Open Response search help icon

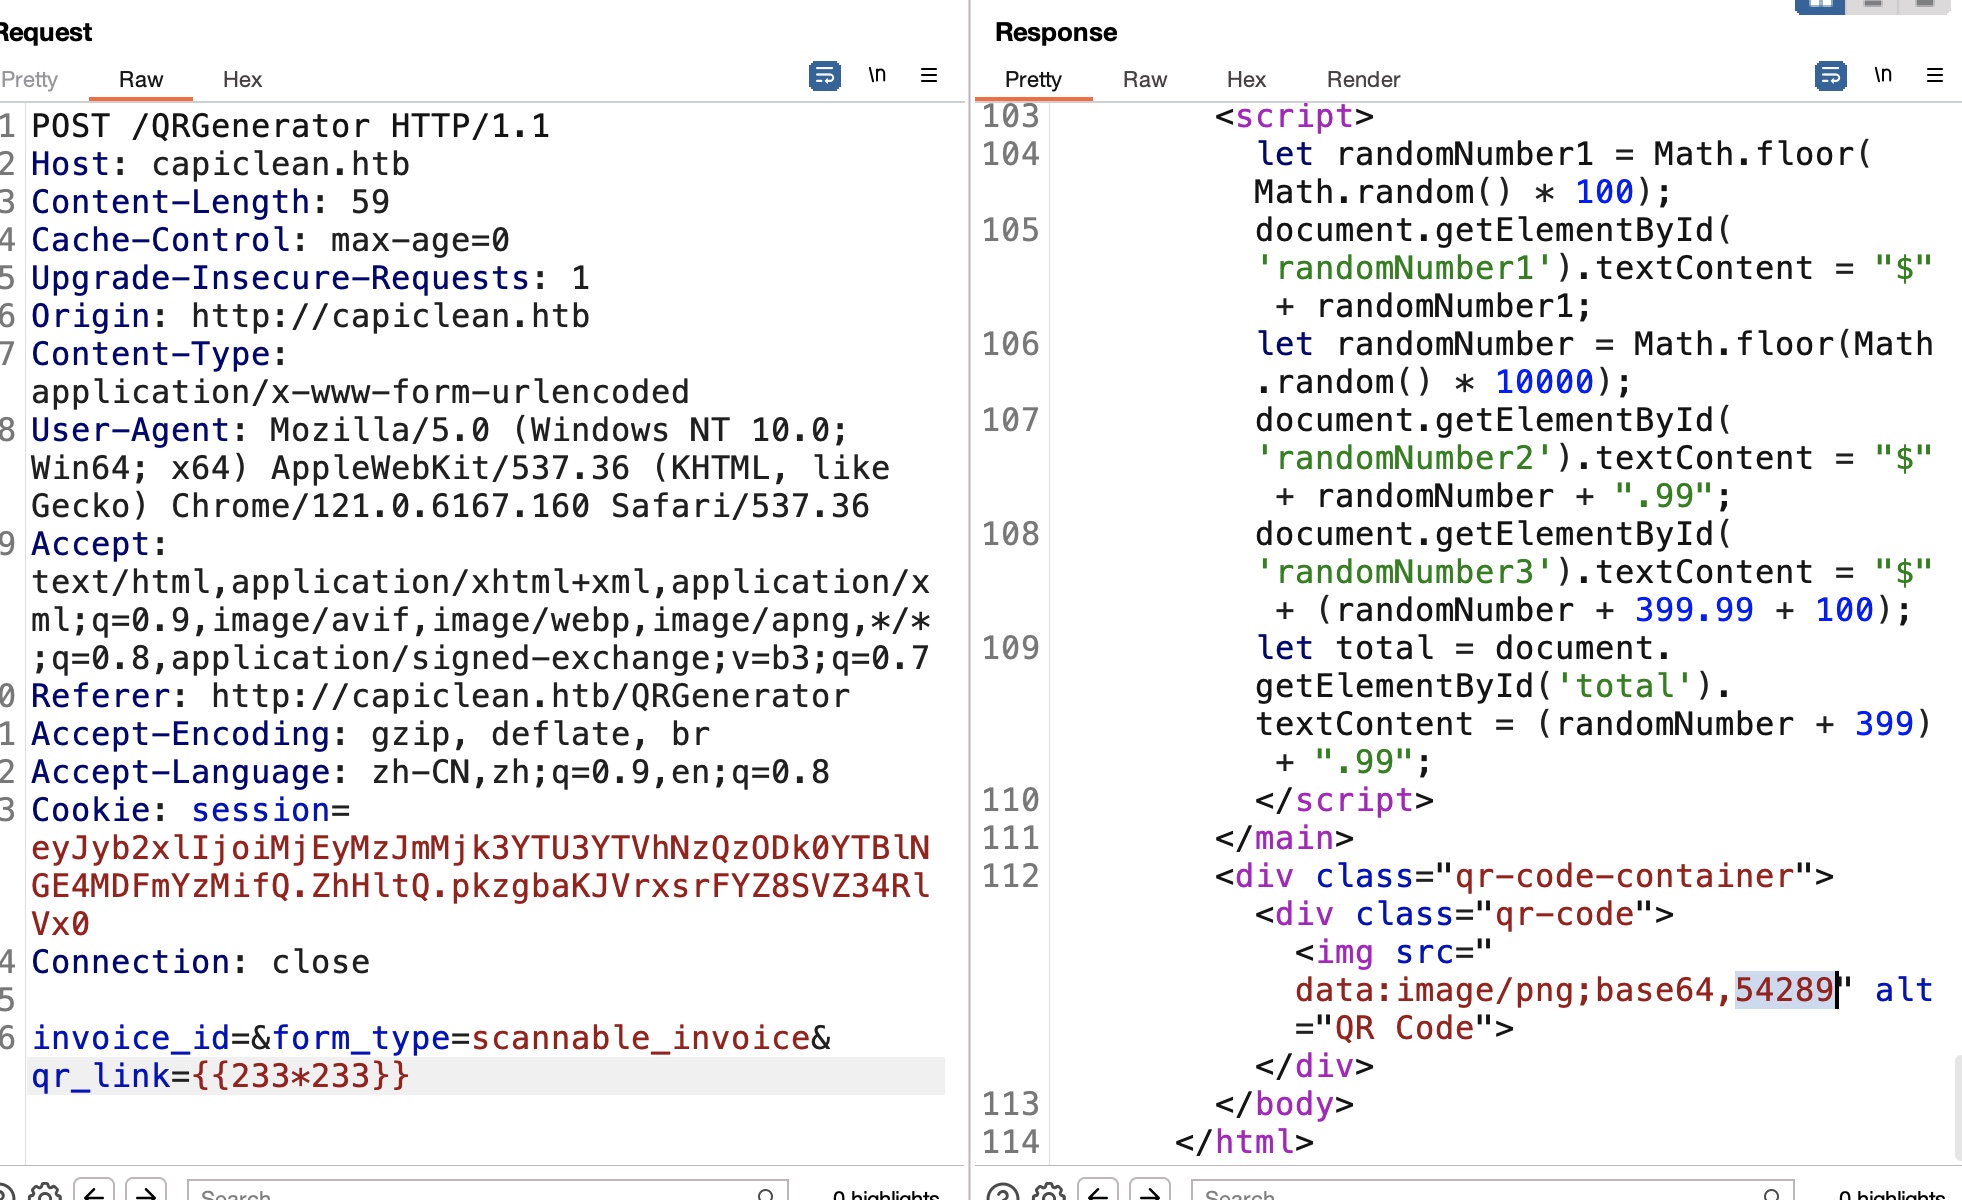pyautogui.click(x=1002, y=1192)
